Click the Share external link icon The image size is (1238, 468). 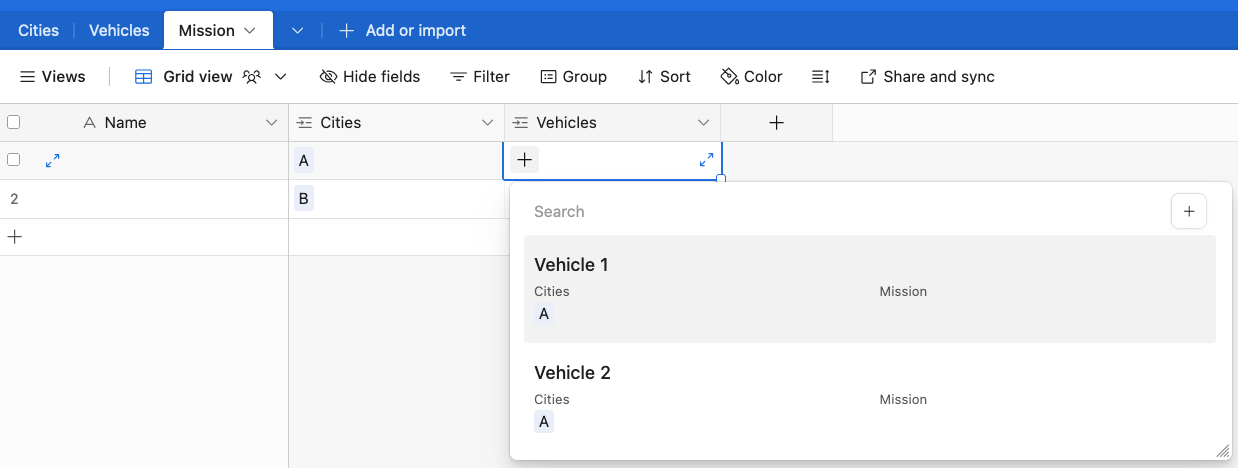868,77
